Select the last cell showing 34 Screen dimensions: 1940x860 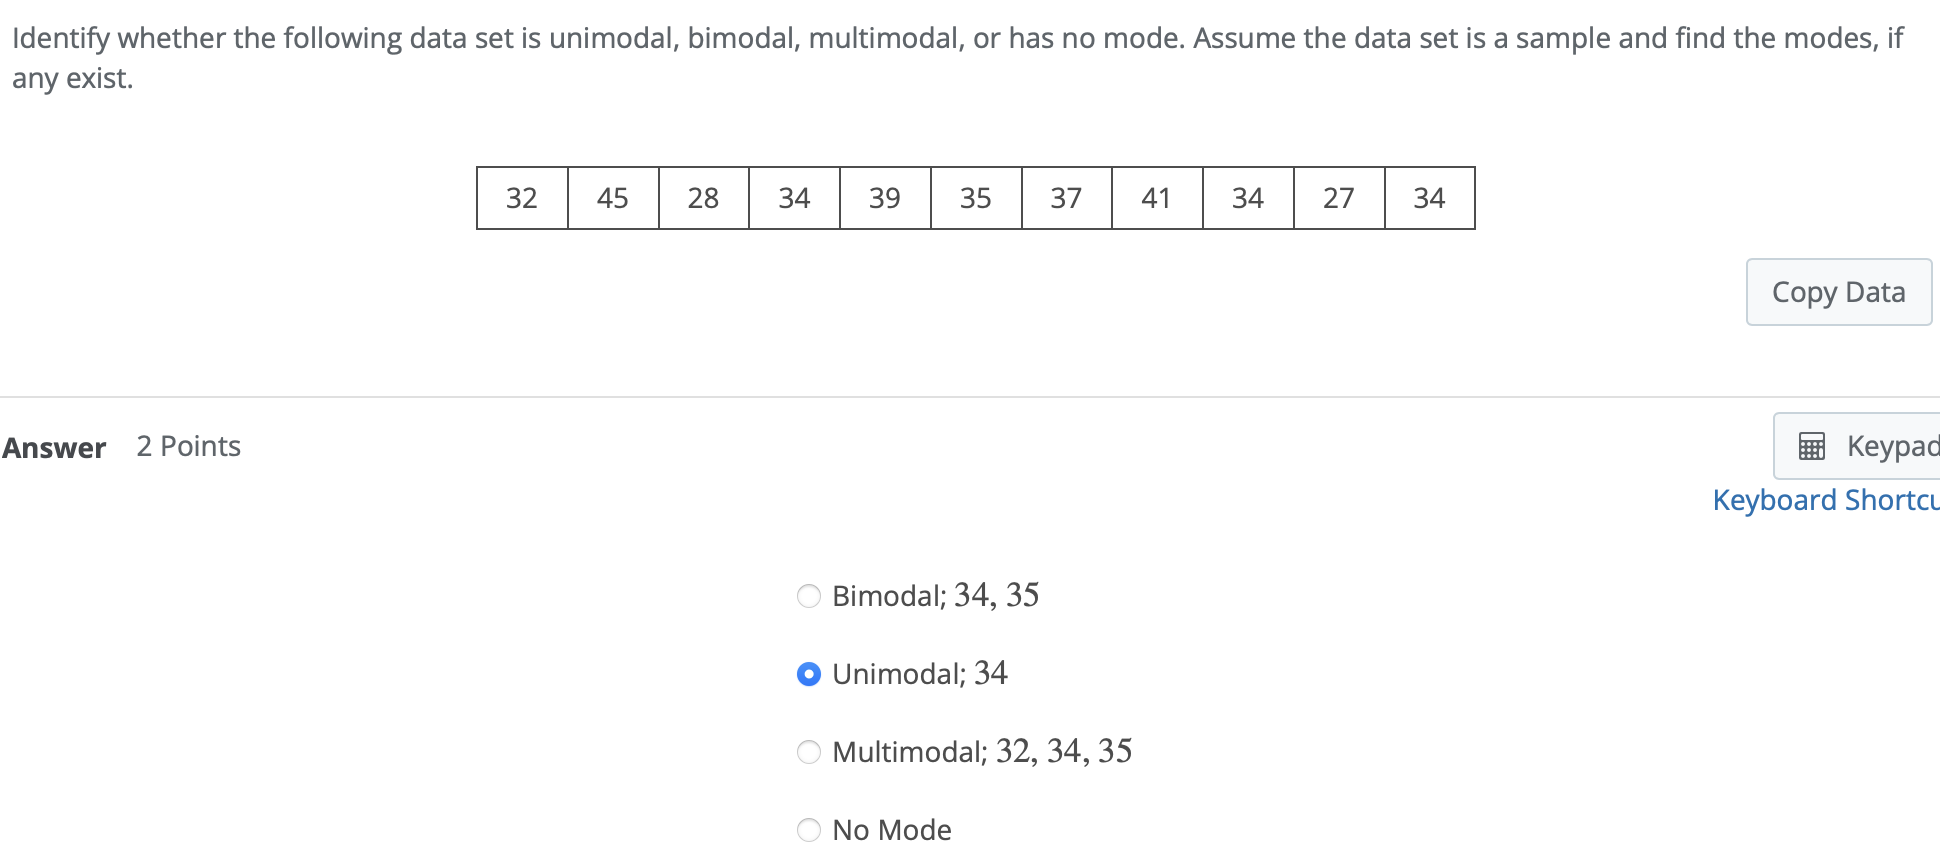[x=1430, y=198]
